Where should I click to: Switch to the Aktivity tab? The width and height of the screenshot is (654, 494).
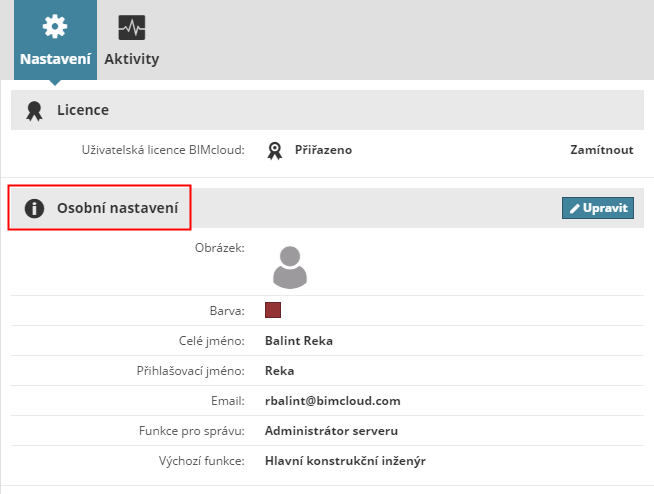tap(131, 58)
